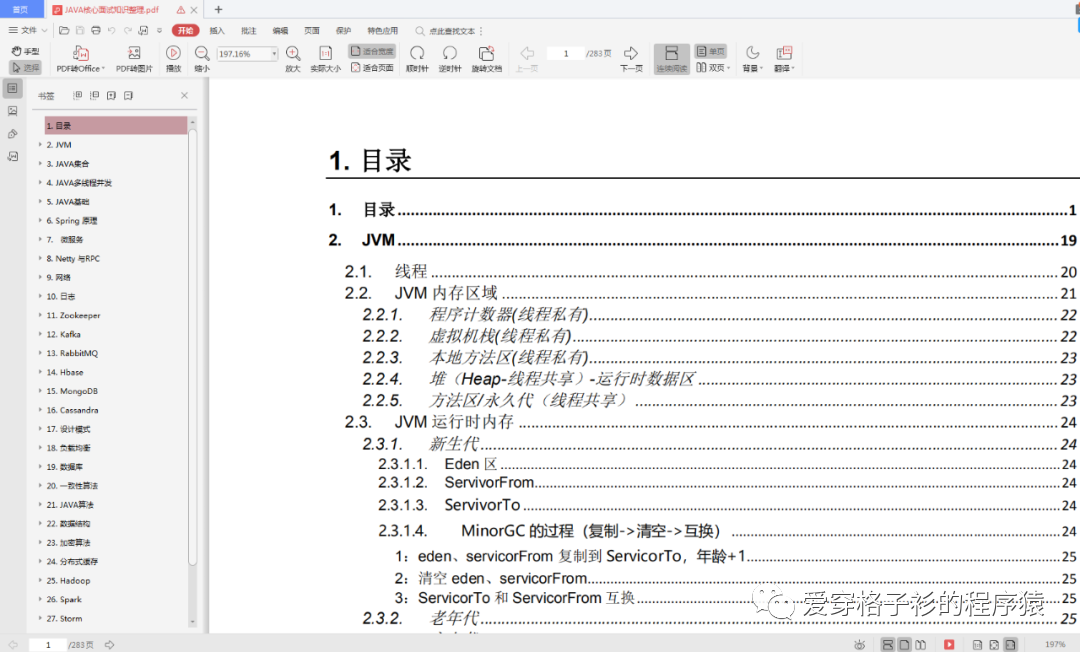Expand the 3. JAVA集合 bookmark
Screen dimensions: 1080x652
click(40, 163)
